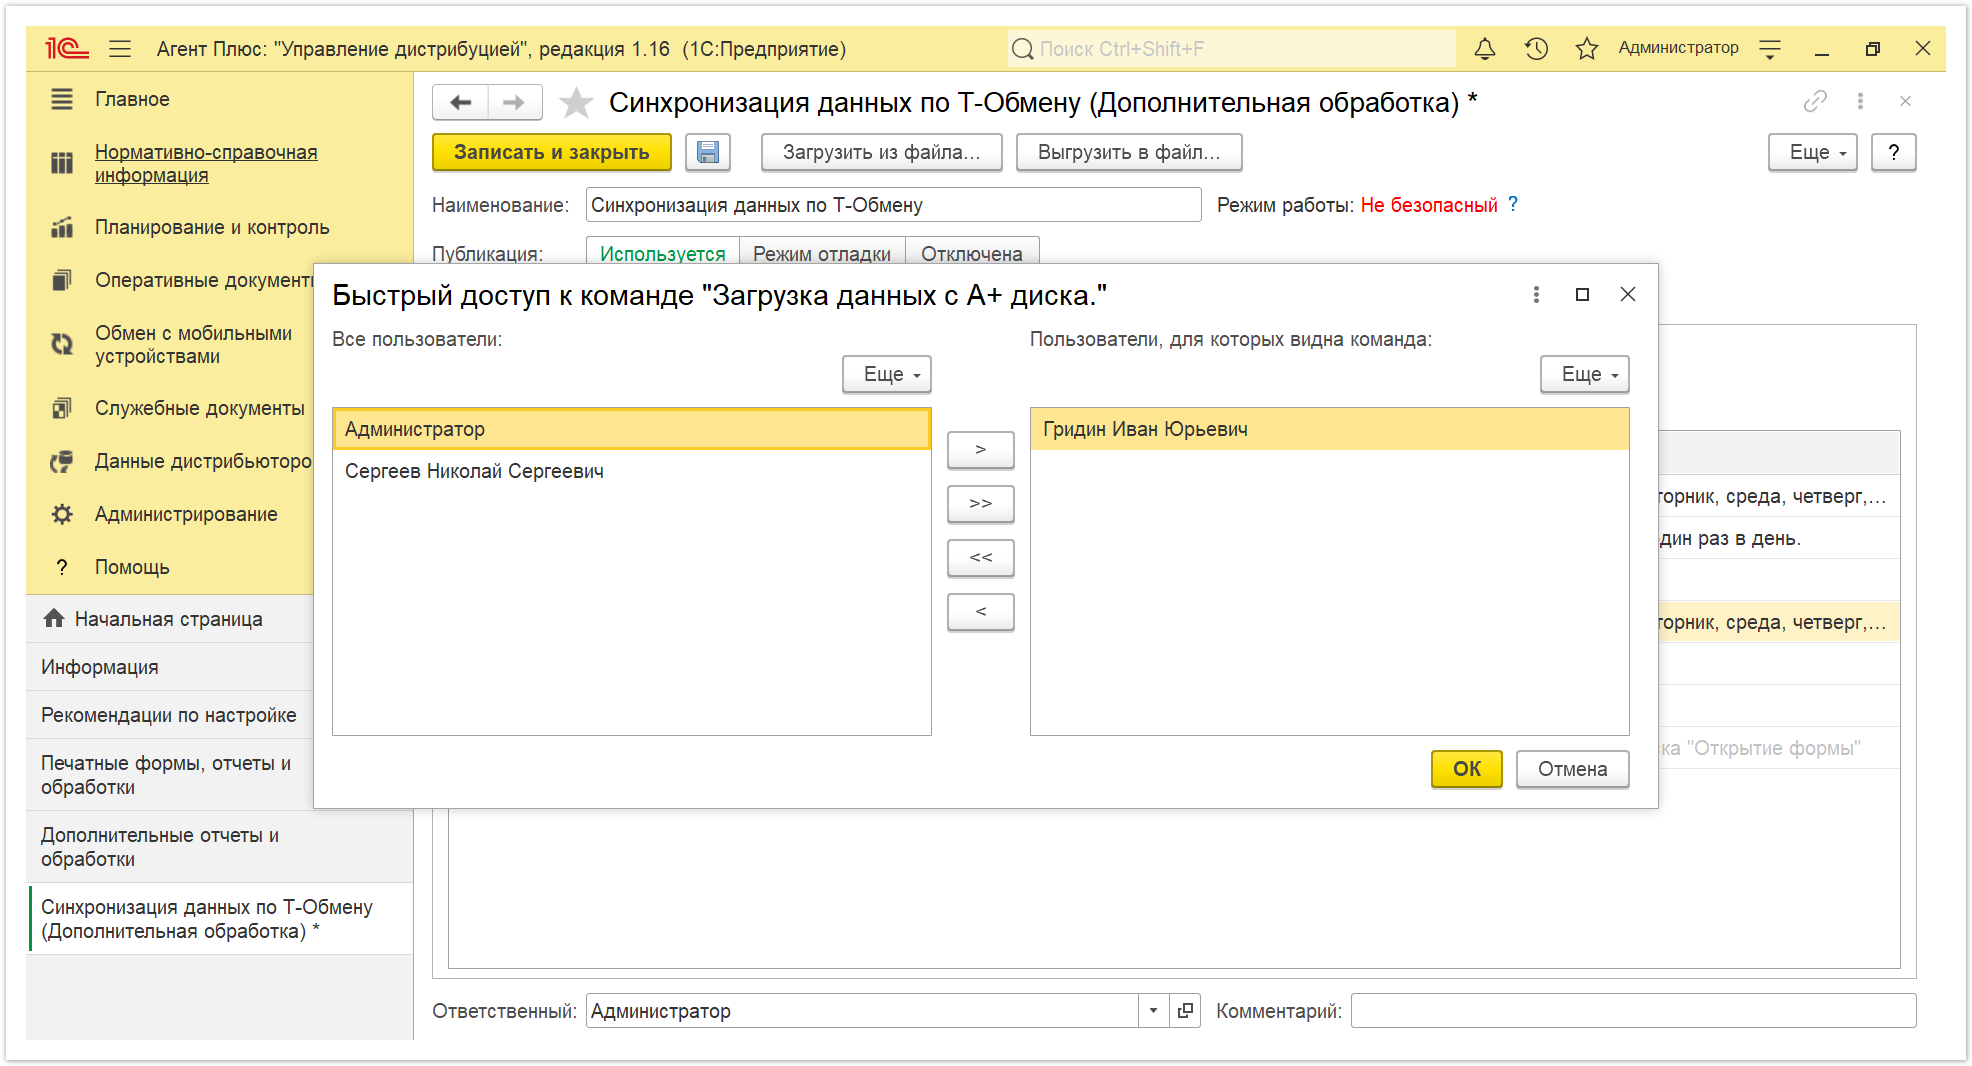Open the Ответственный field open-form icon
The height and width of the screenshot is (1066, 1972).
[1185, 1010]
